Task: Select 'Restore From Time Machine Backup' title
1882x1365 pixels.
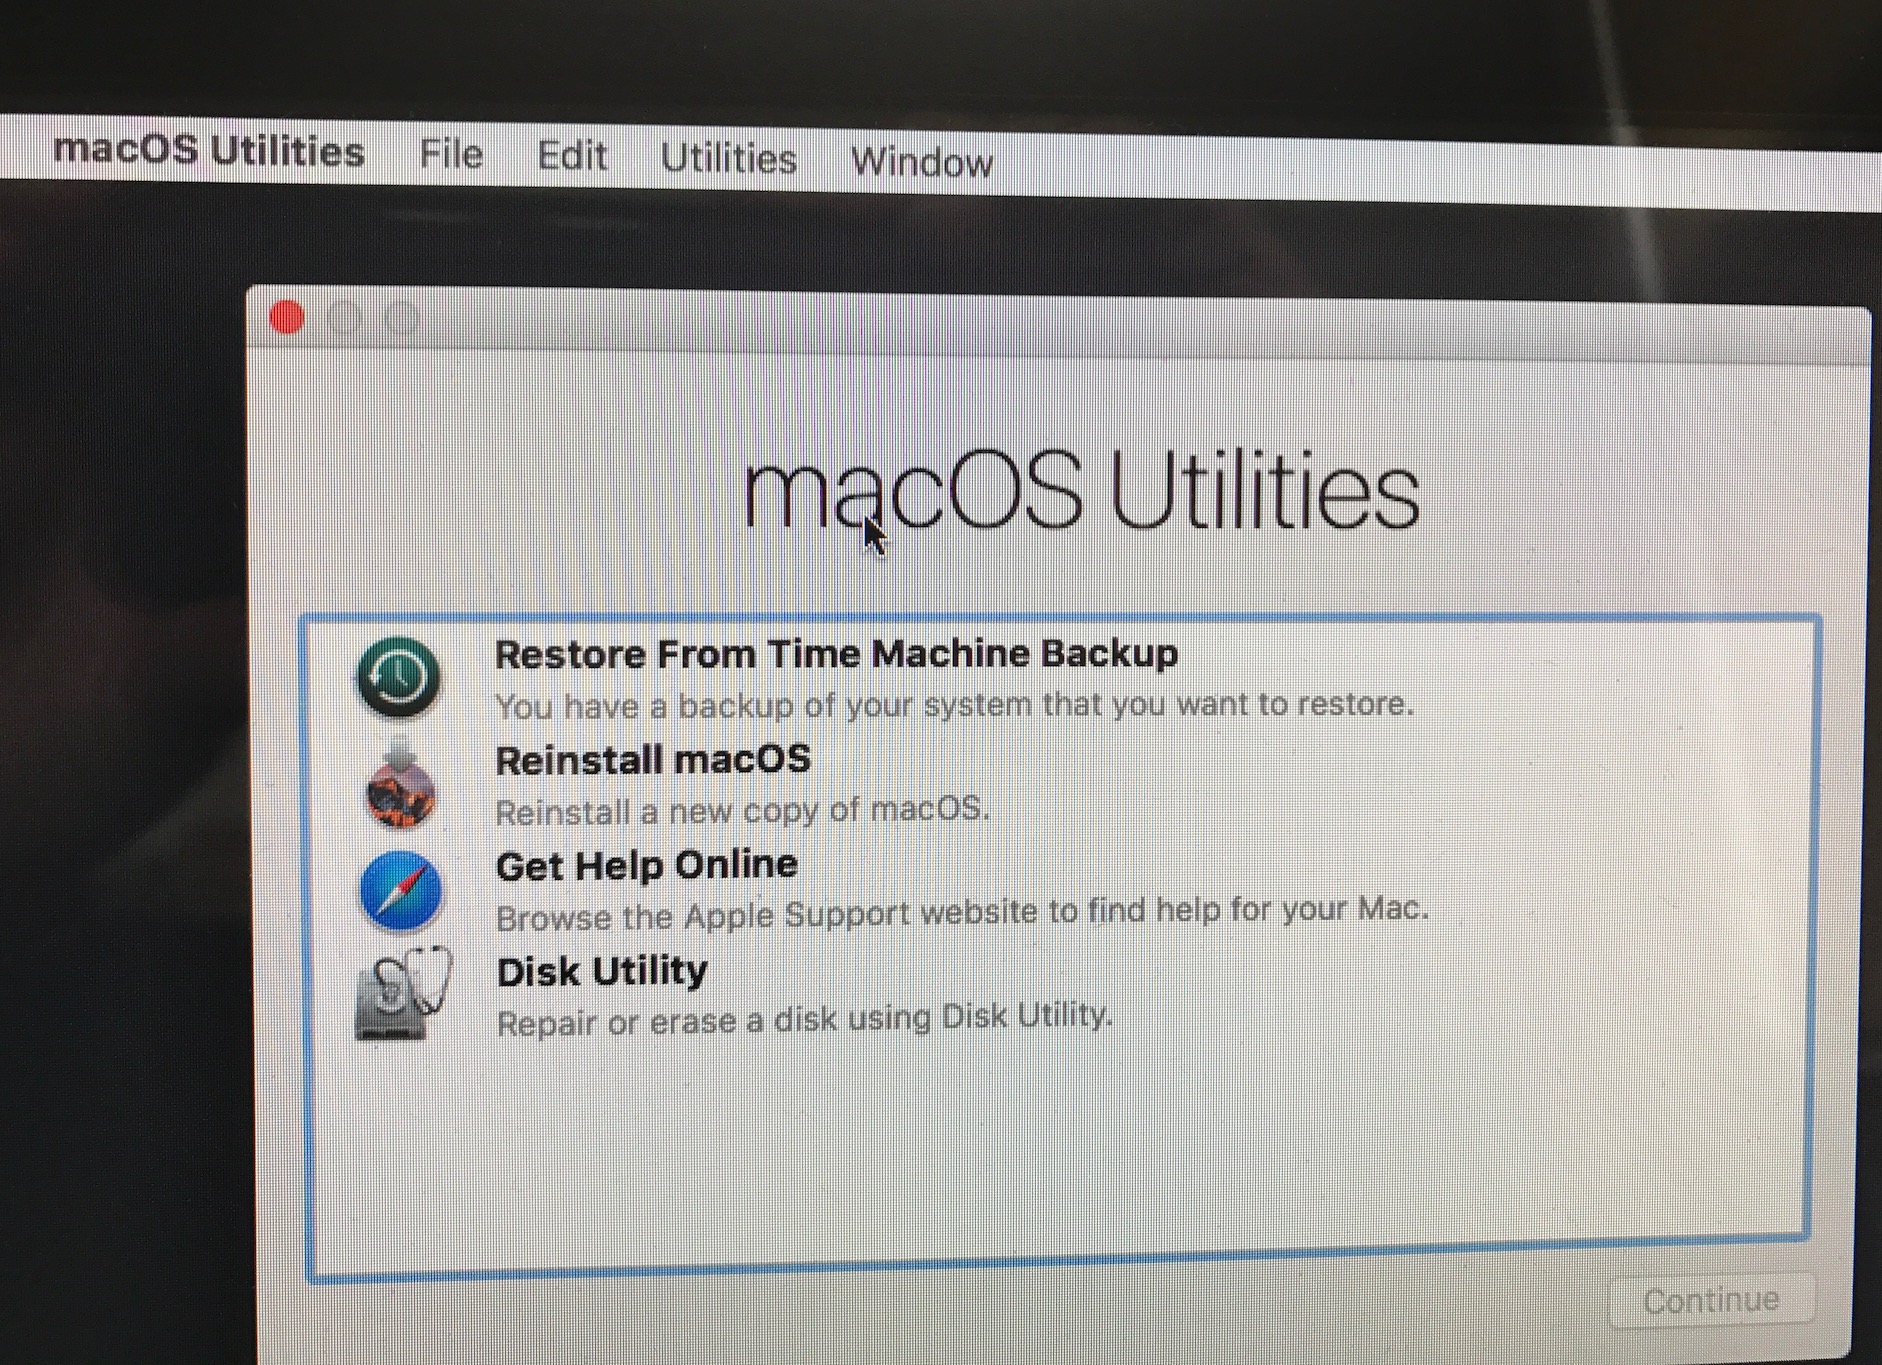Action: (837, 654)
